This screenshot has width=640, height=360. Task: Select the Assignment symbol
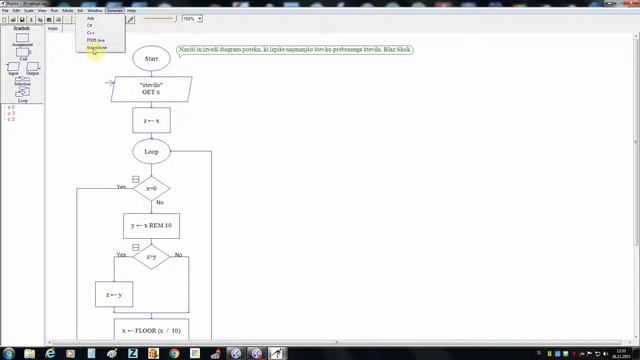click(22, 40)
